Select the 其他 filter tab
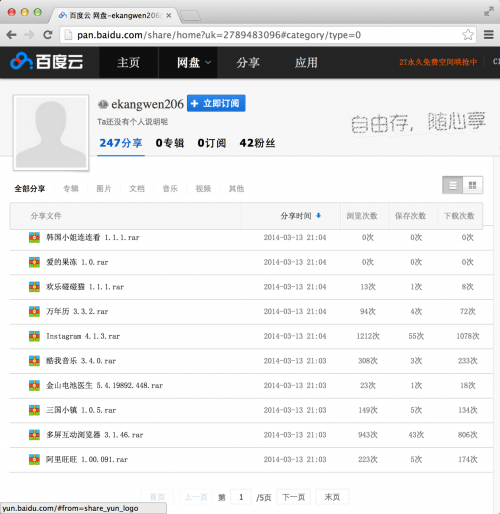 click(x=236, y=189)
